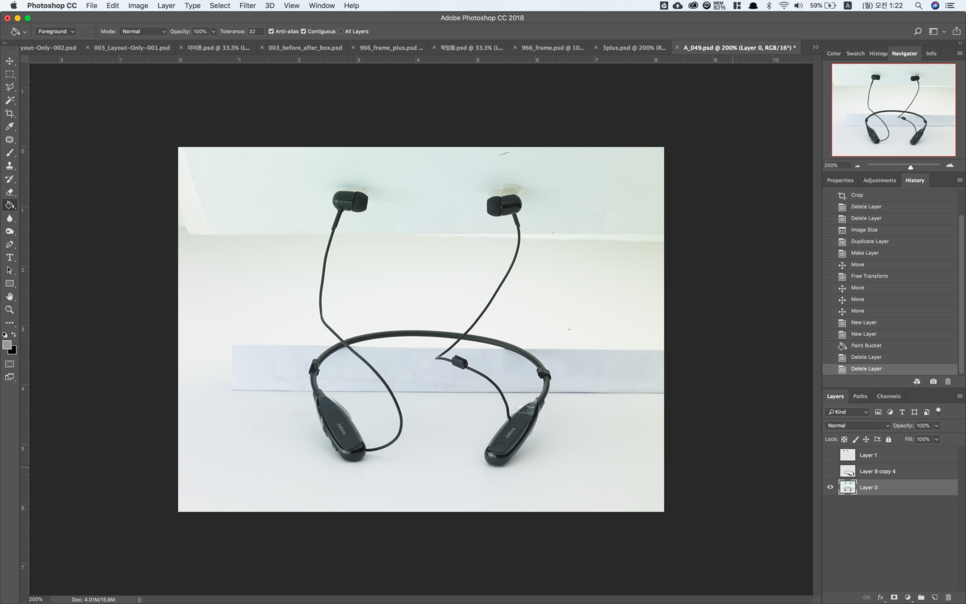966x604 pixels.
Task: Toggle Quick Mask mode
Action: click(x=9, y=364)
